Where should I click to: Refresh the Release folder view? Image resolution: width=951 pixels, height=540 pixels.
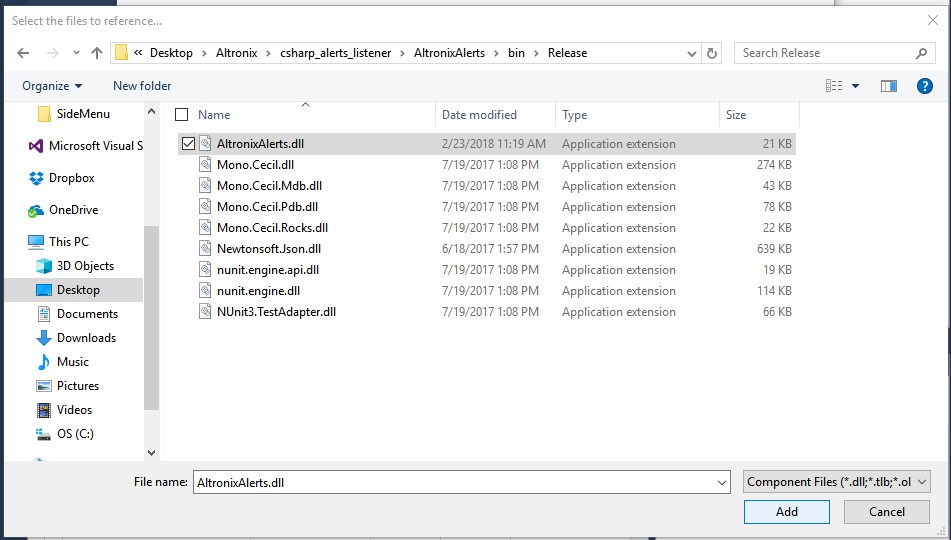tap(712, 53)
